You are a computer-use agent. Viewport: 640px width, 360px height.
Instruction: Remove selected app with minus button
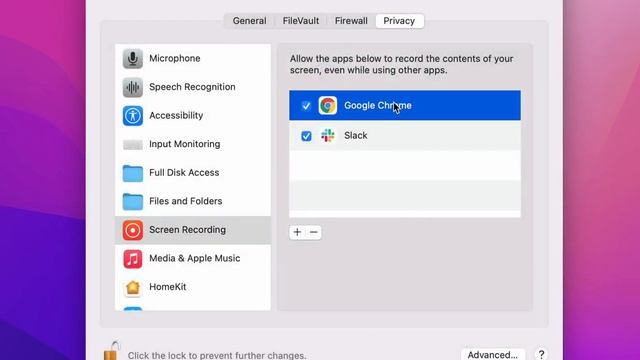[x=313, y=232]
